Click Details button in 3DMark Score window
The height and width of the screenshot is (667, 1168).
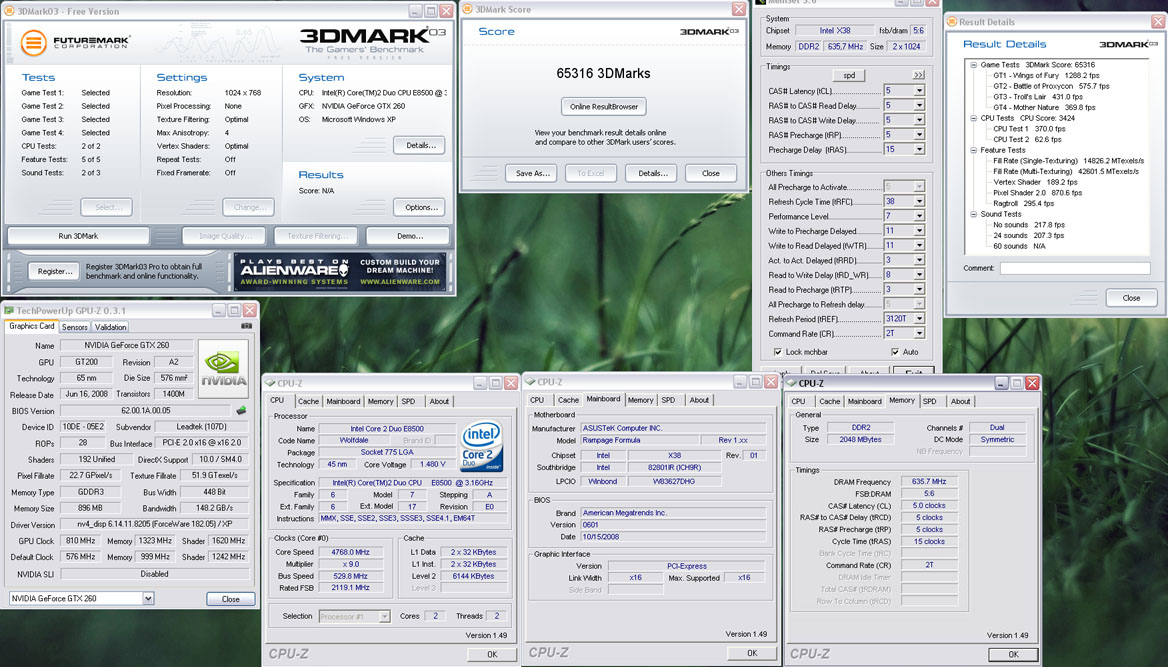652,173
